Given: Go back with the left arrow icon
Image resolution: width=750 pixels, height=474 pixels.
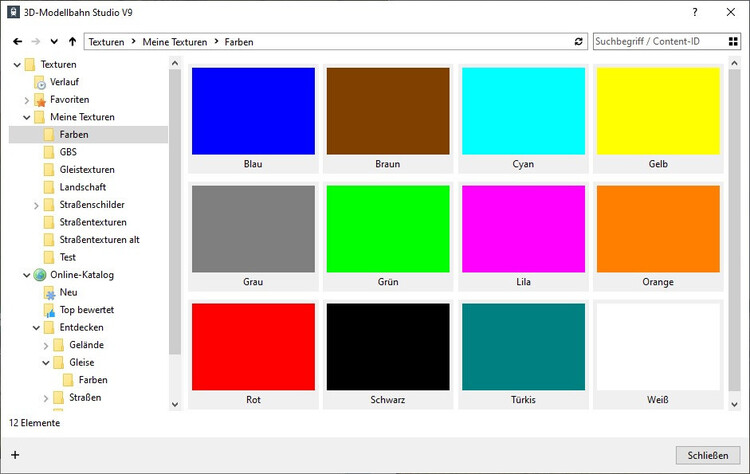Looking at the screenshot, I should click(18, 42).
